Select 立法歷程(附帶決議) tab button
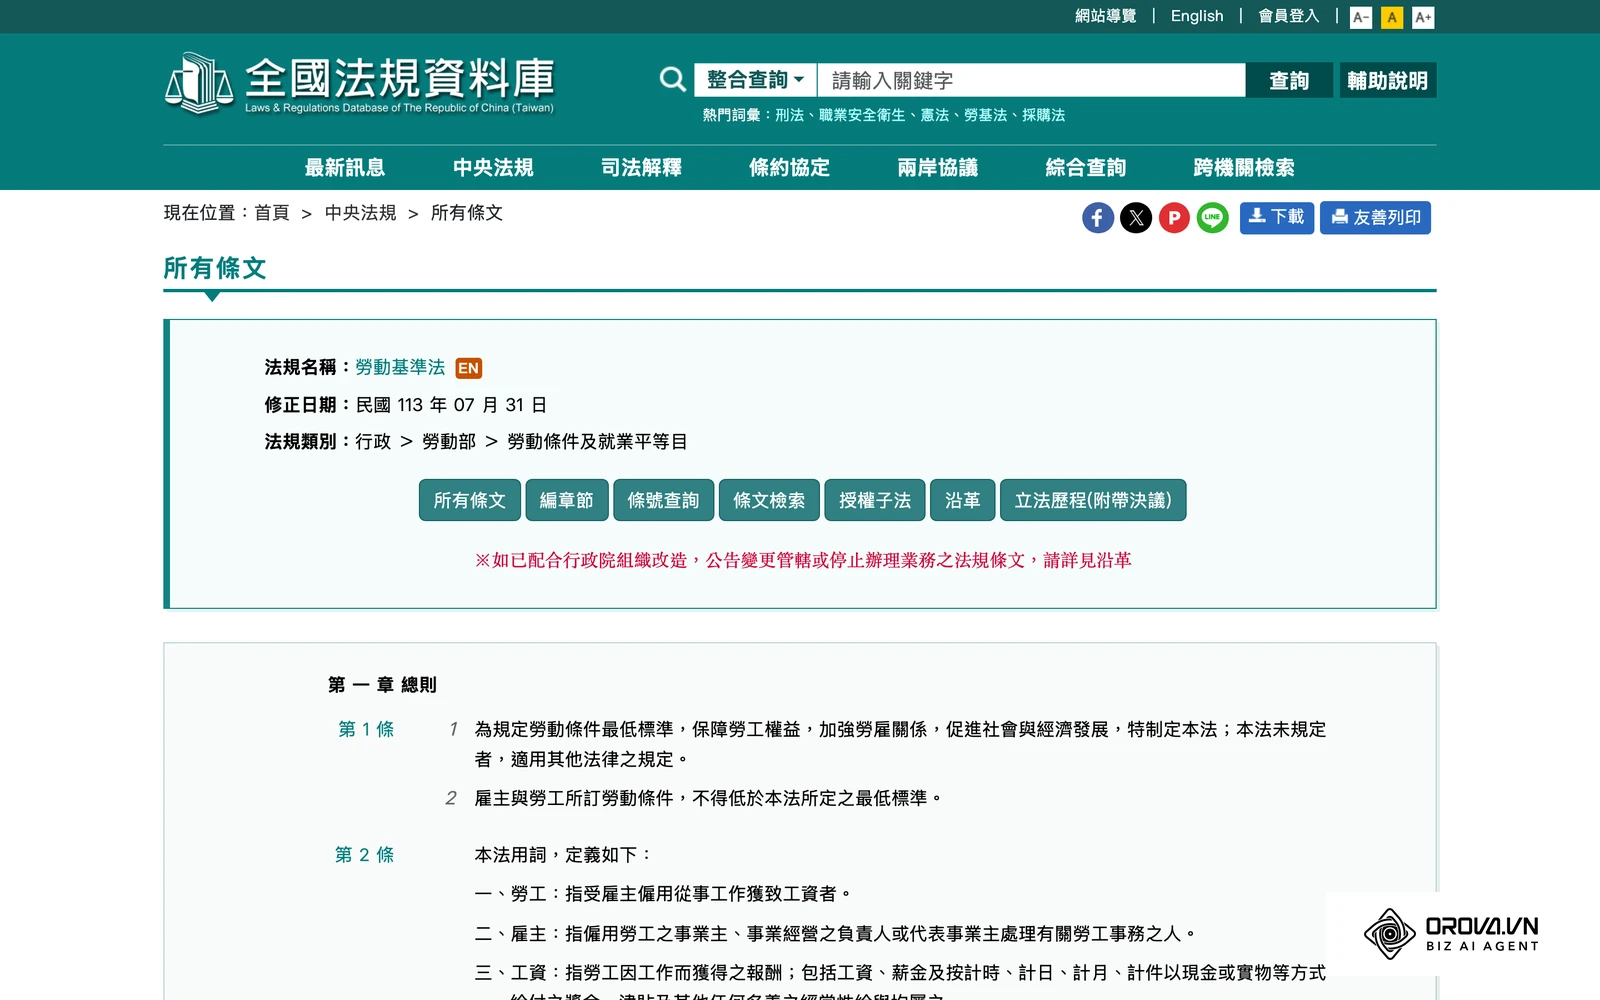Viewport: 1600px width, 1000px height. pos(1093,500)
